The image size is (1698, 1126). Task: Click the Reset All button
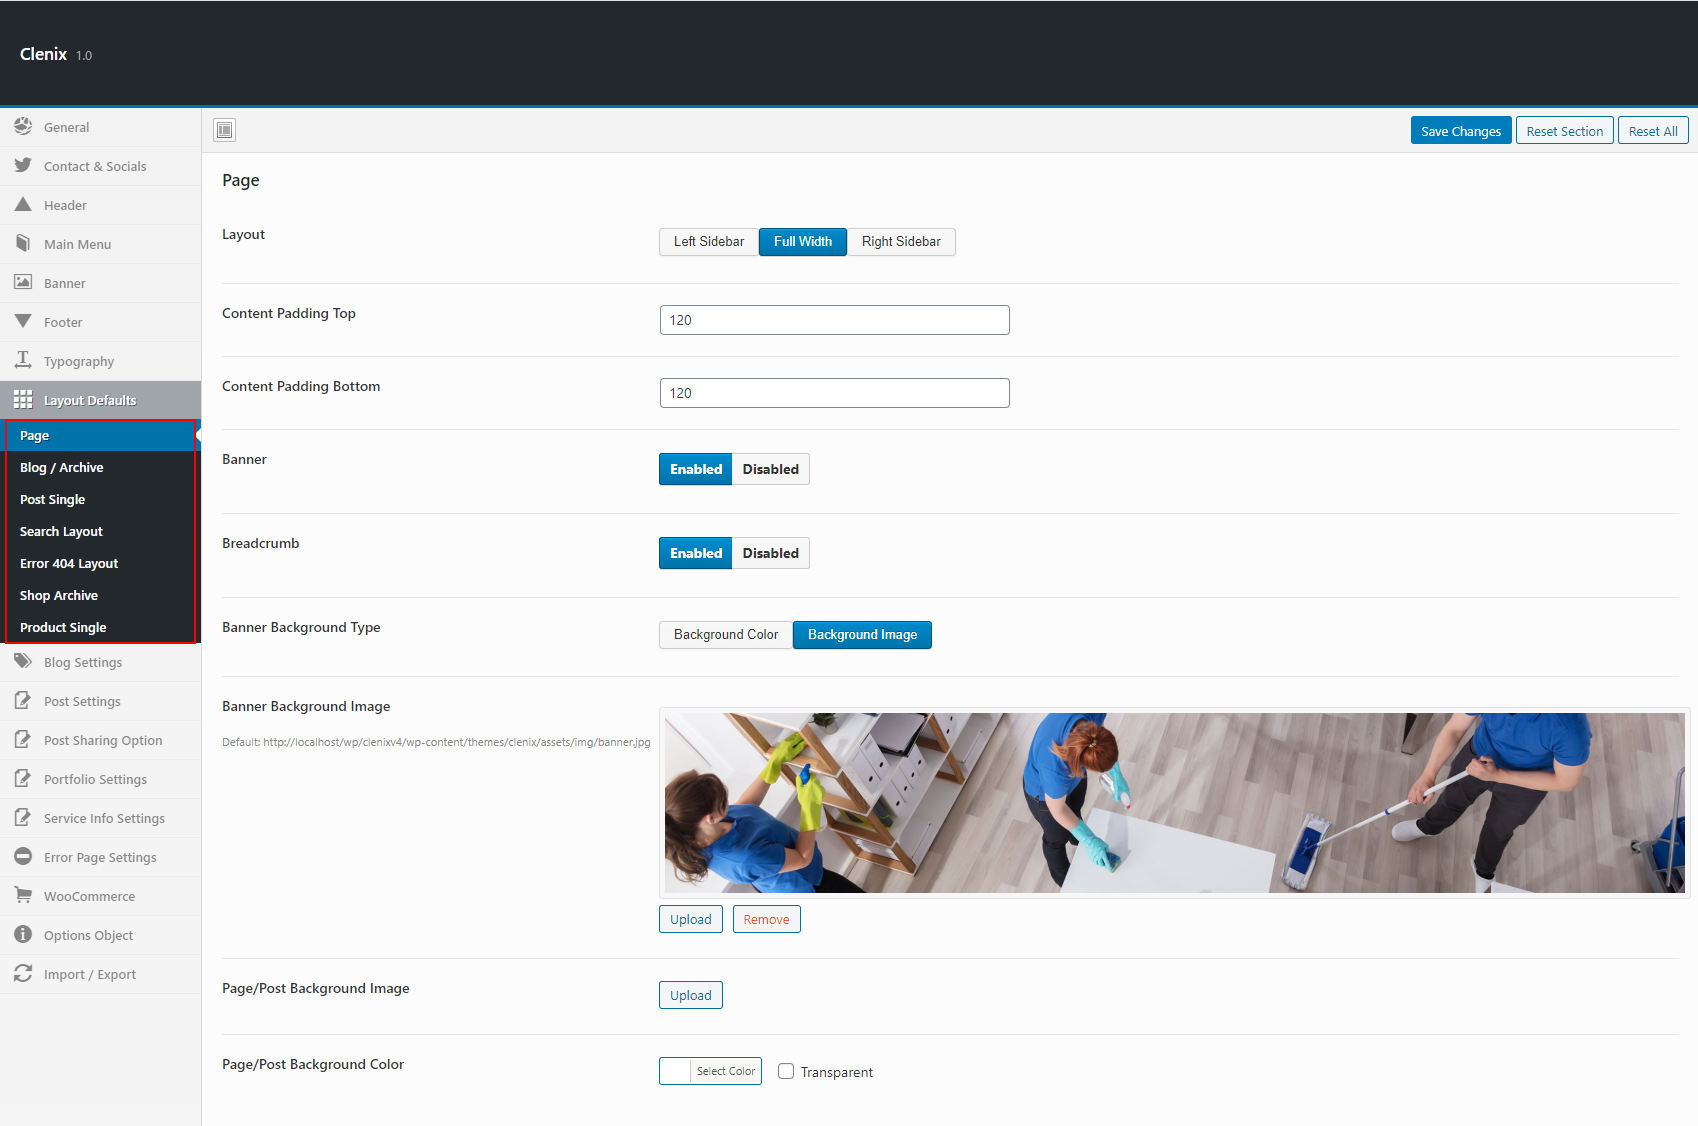click(x=1653, y=131)
